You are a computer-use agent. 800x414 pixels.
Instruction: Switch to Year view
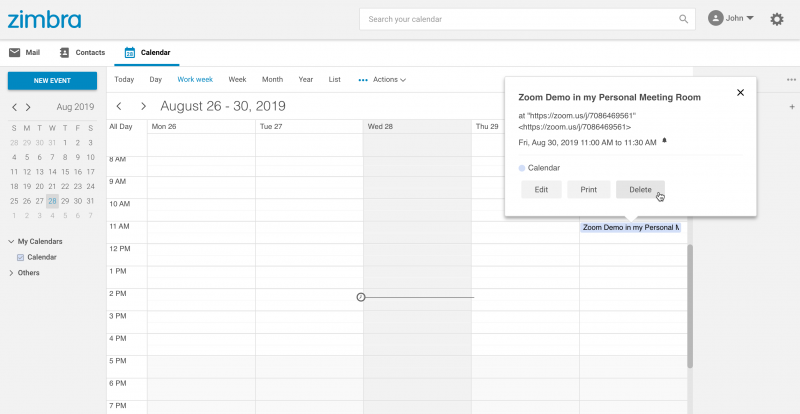pos(306,80)
